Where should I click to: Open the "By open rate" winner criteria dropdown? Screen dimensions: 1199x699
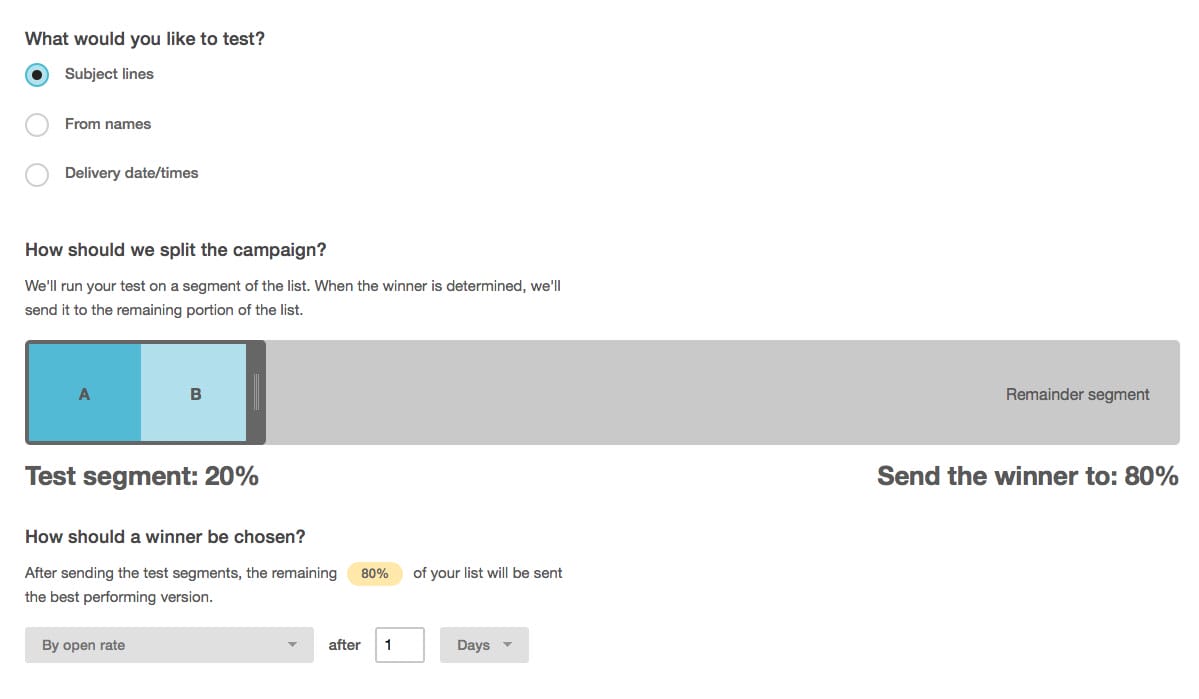(x=168, y=644)
